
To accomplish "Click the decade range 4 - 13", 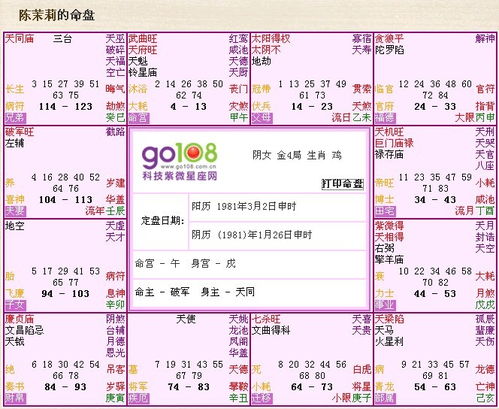I will click(x=188, y=107).
